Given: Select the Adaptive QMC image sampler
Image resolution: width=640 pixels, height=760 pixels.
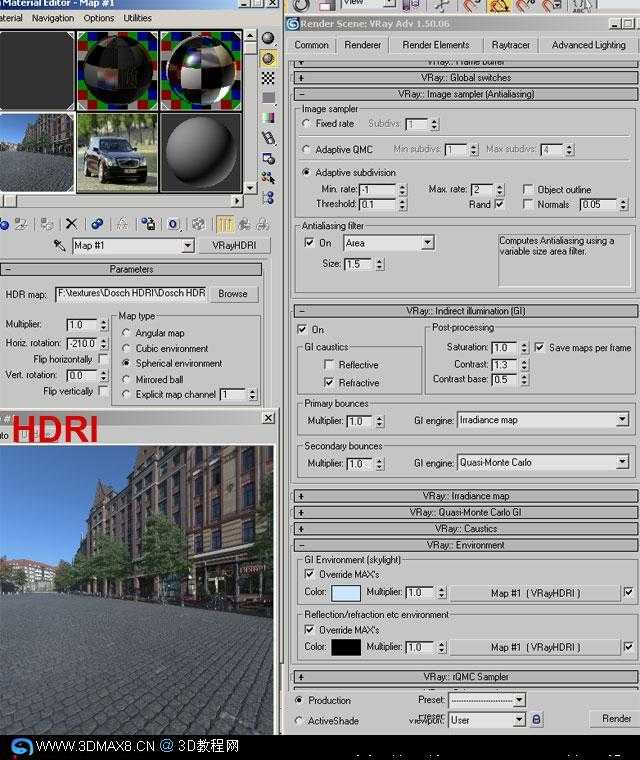Looking at the screenshot, I should (x=306, y=149).
